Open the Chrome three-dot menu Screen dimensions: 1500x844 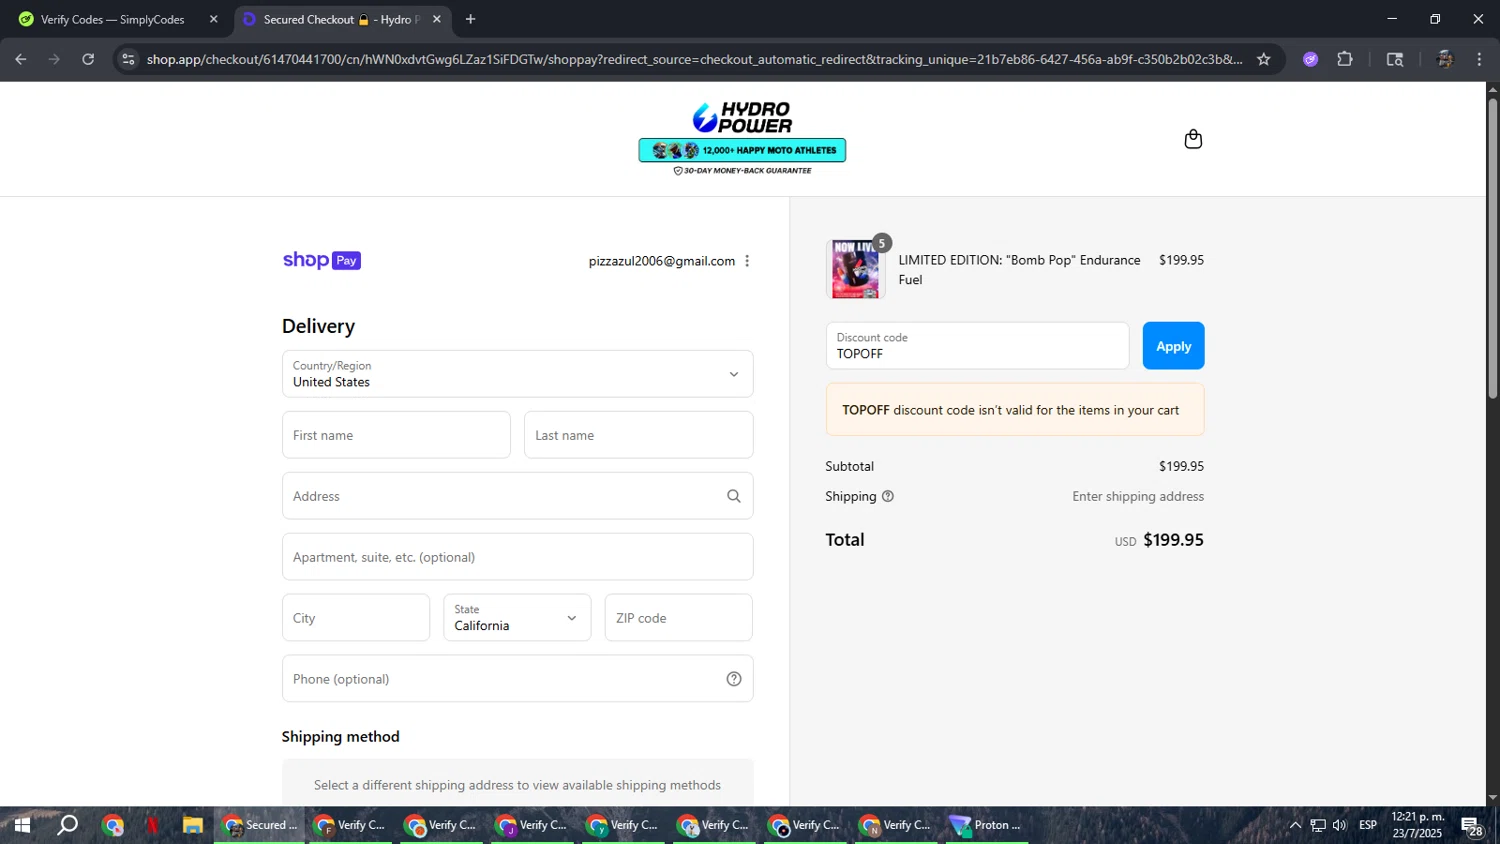click(1479, 59)
